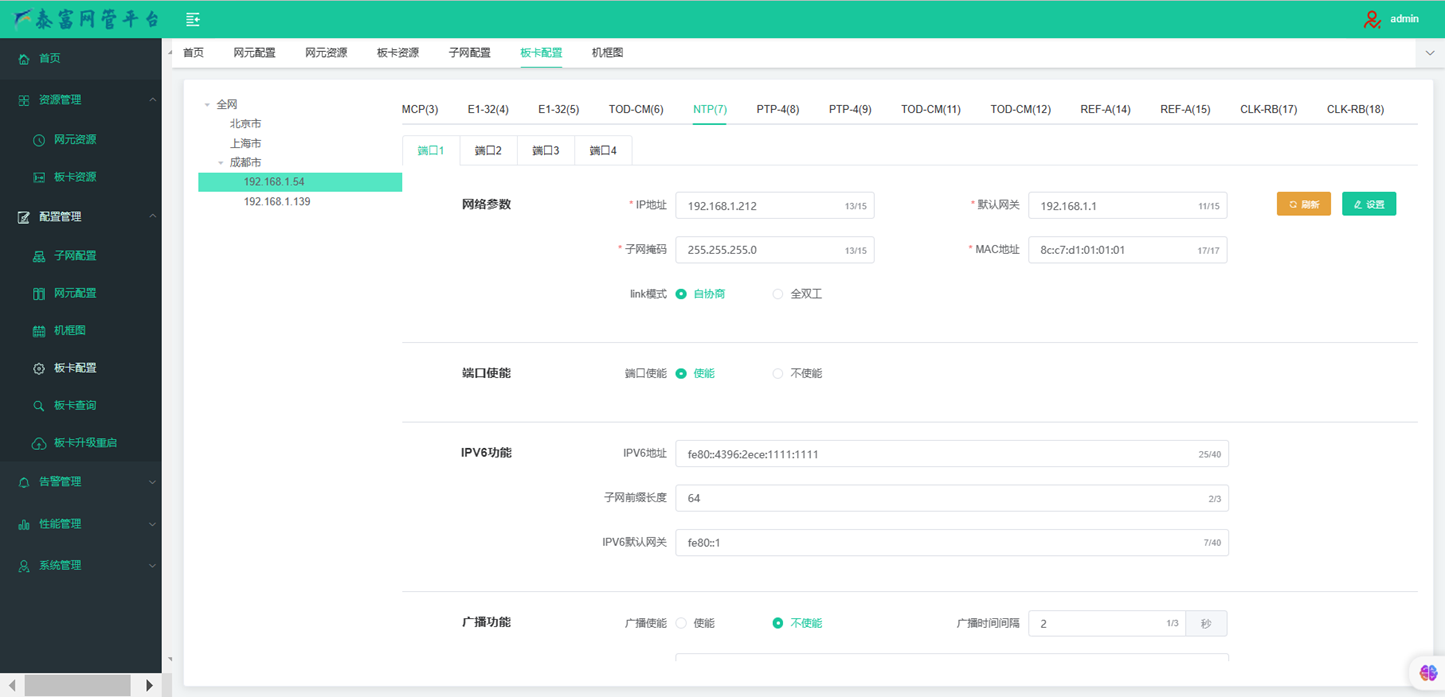Click the horizontal scrollbar at bottom left
Viewport: 1445px width, 697px height.
tap(77, 685)
